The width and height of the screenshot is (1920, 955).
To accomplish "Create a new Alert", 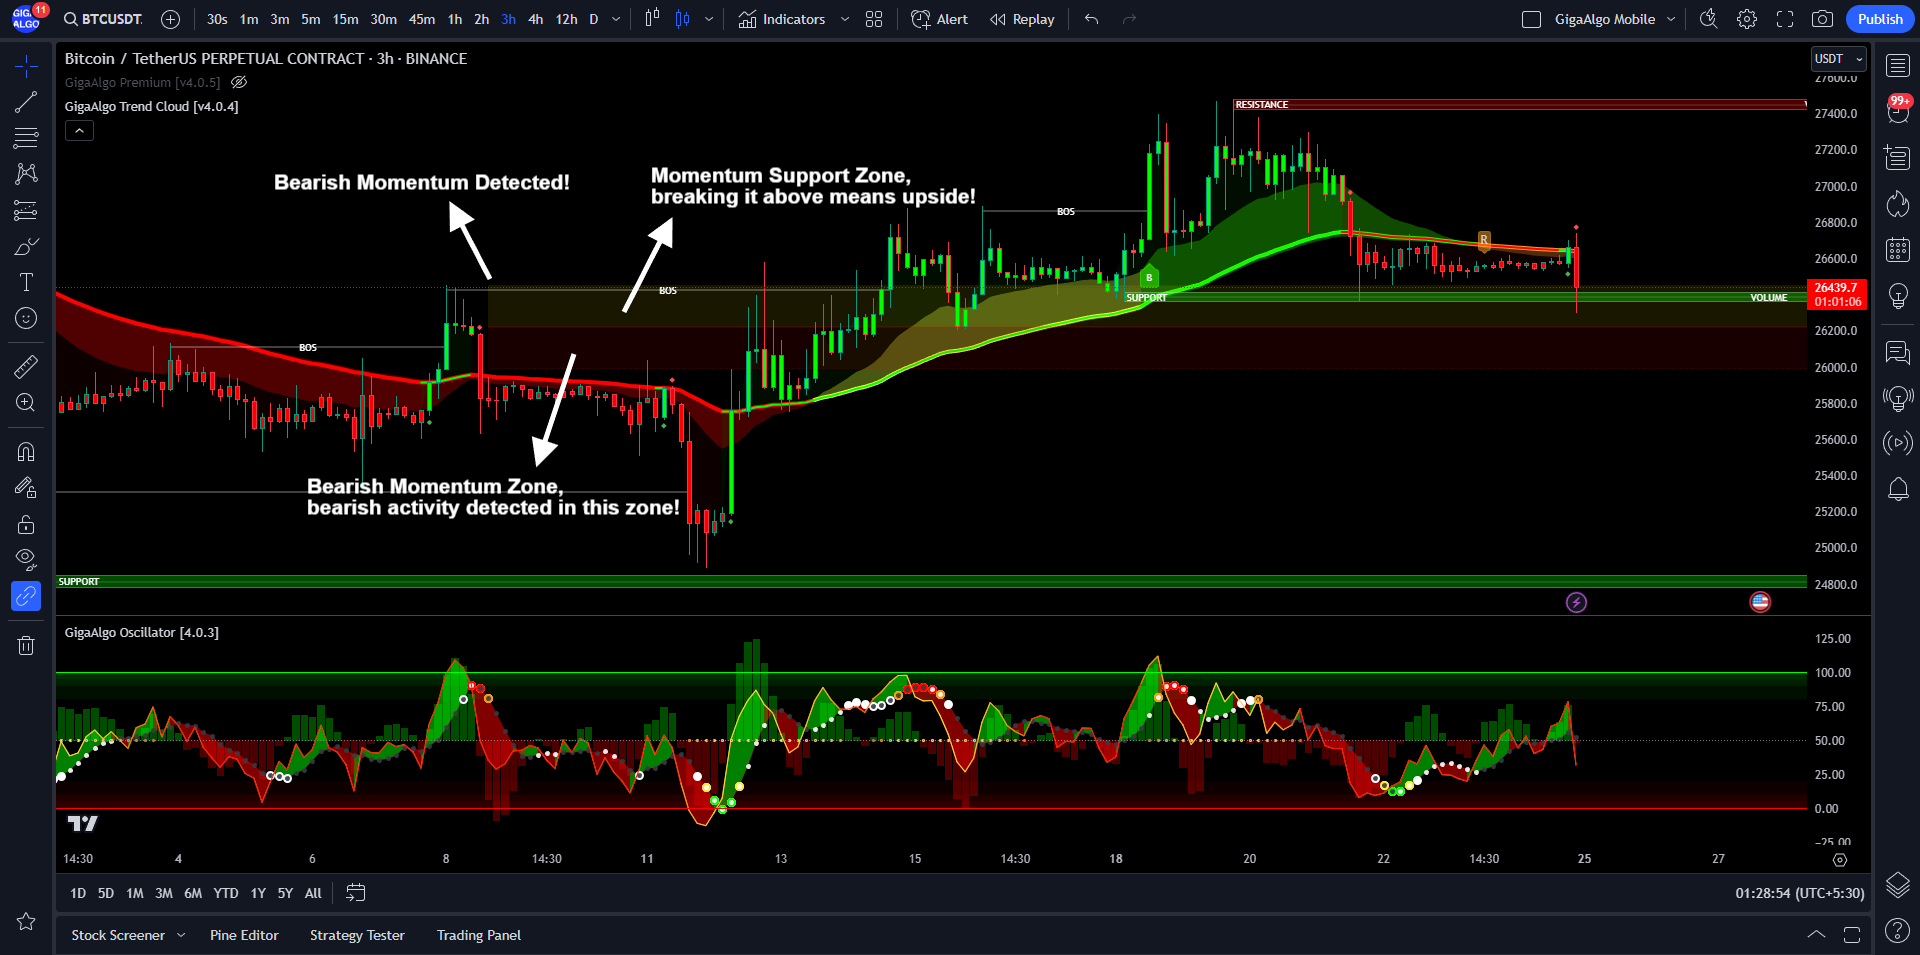I will (939, 19).
